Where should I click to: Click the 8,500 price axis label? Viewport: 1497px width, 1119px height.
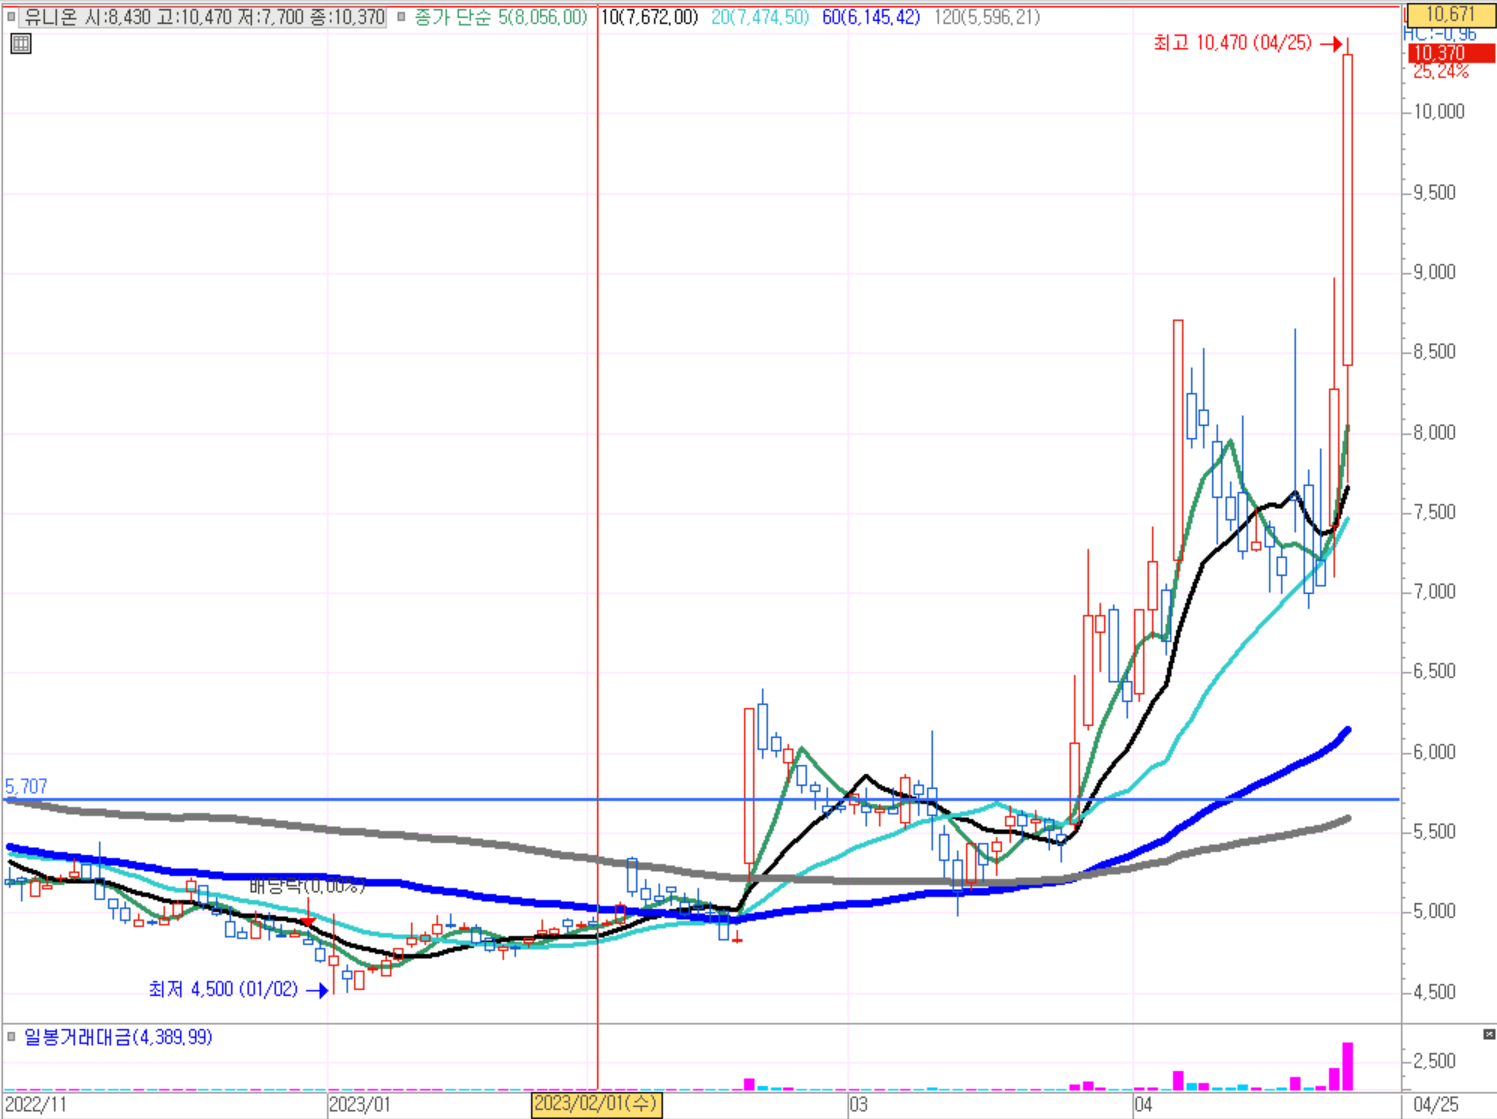pyautogui.click(x=1435, y=352)
